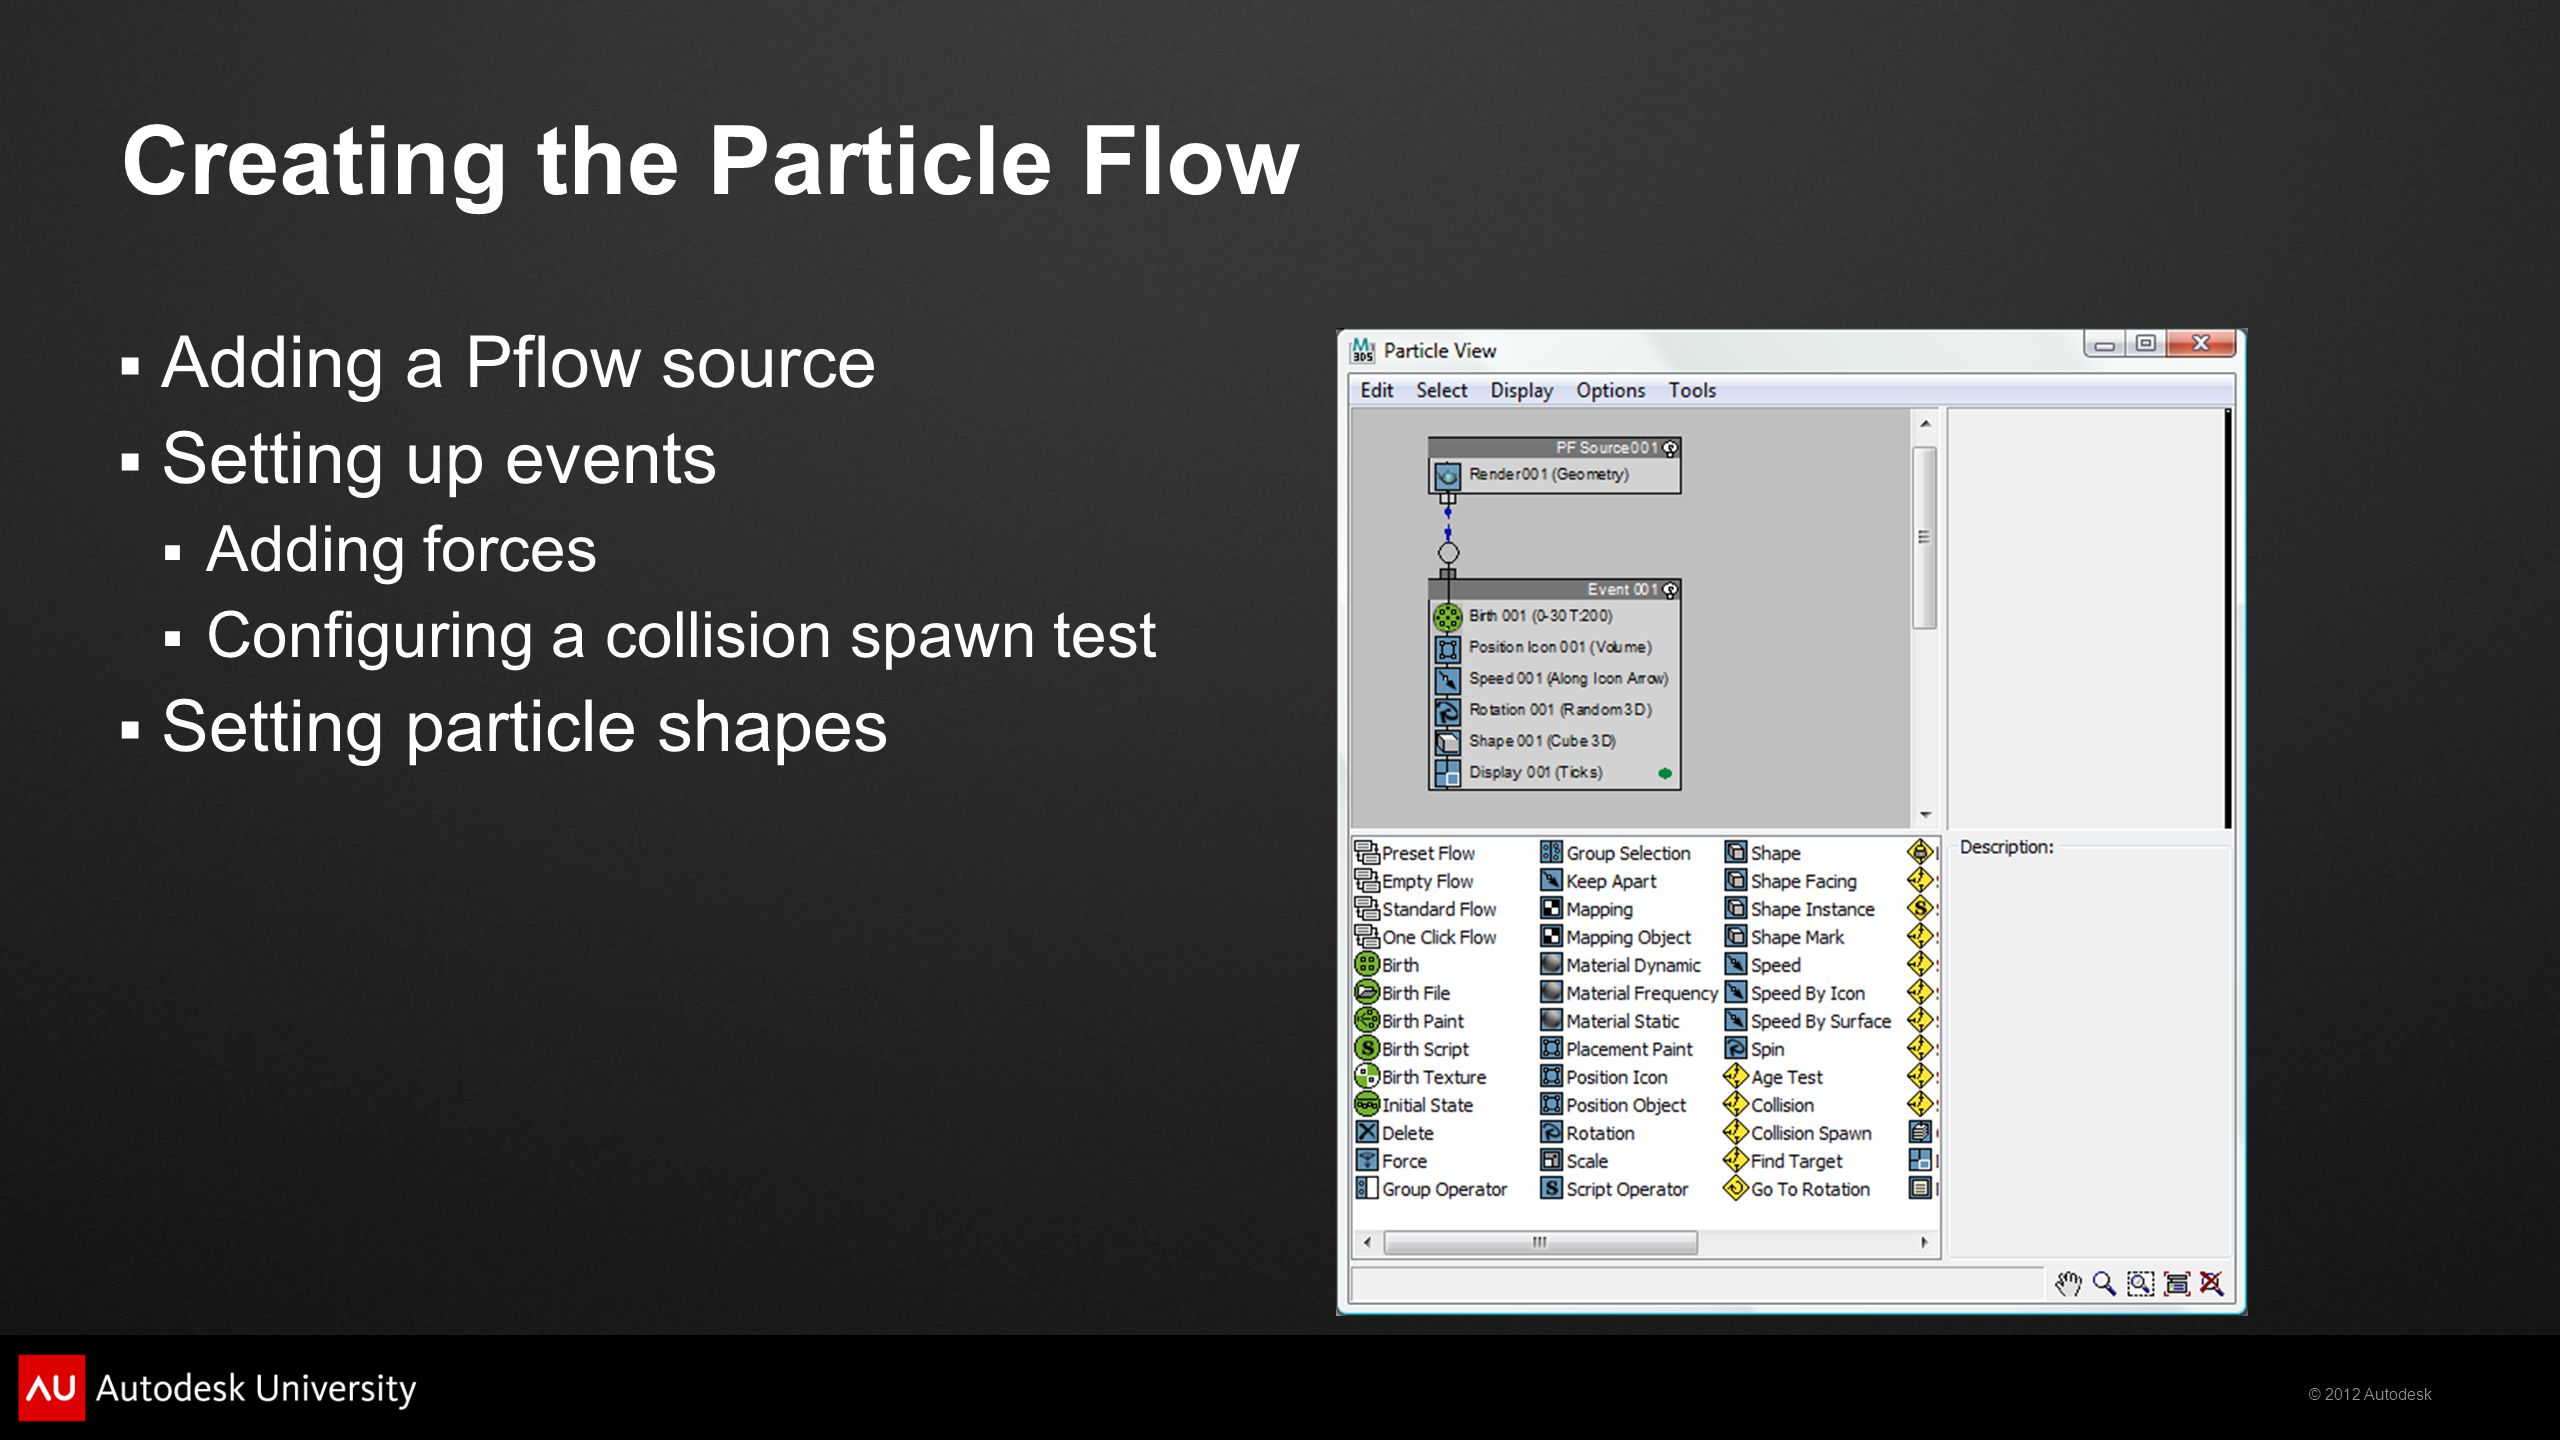The width and height of the screenshot is (2560, 1440).
Task: Select Birth 001 operator in Event 001
Action: coord(1554,616)
